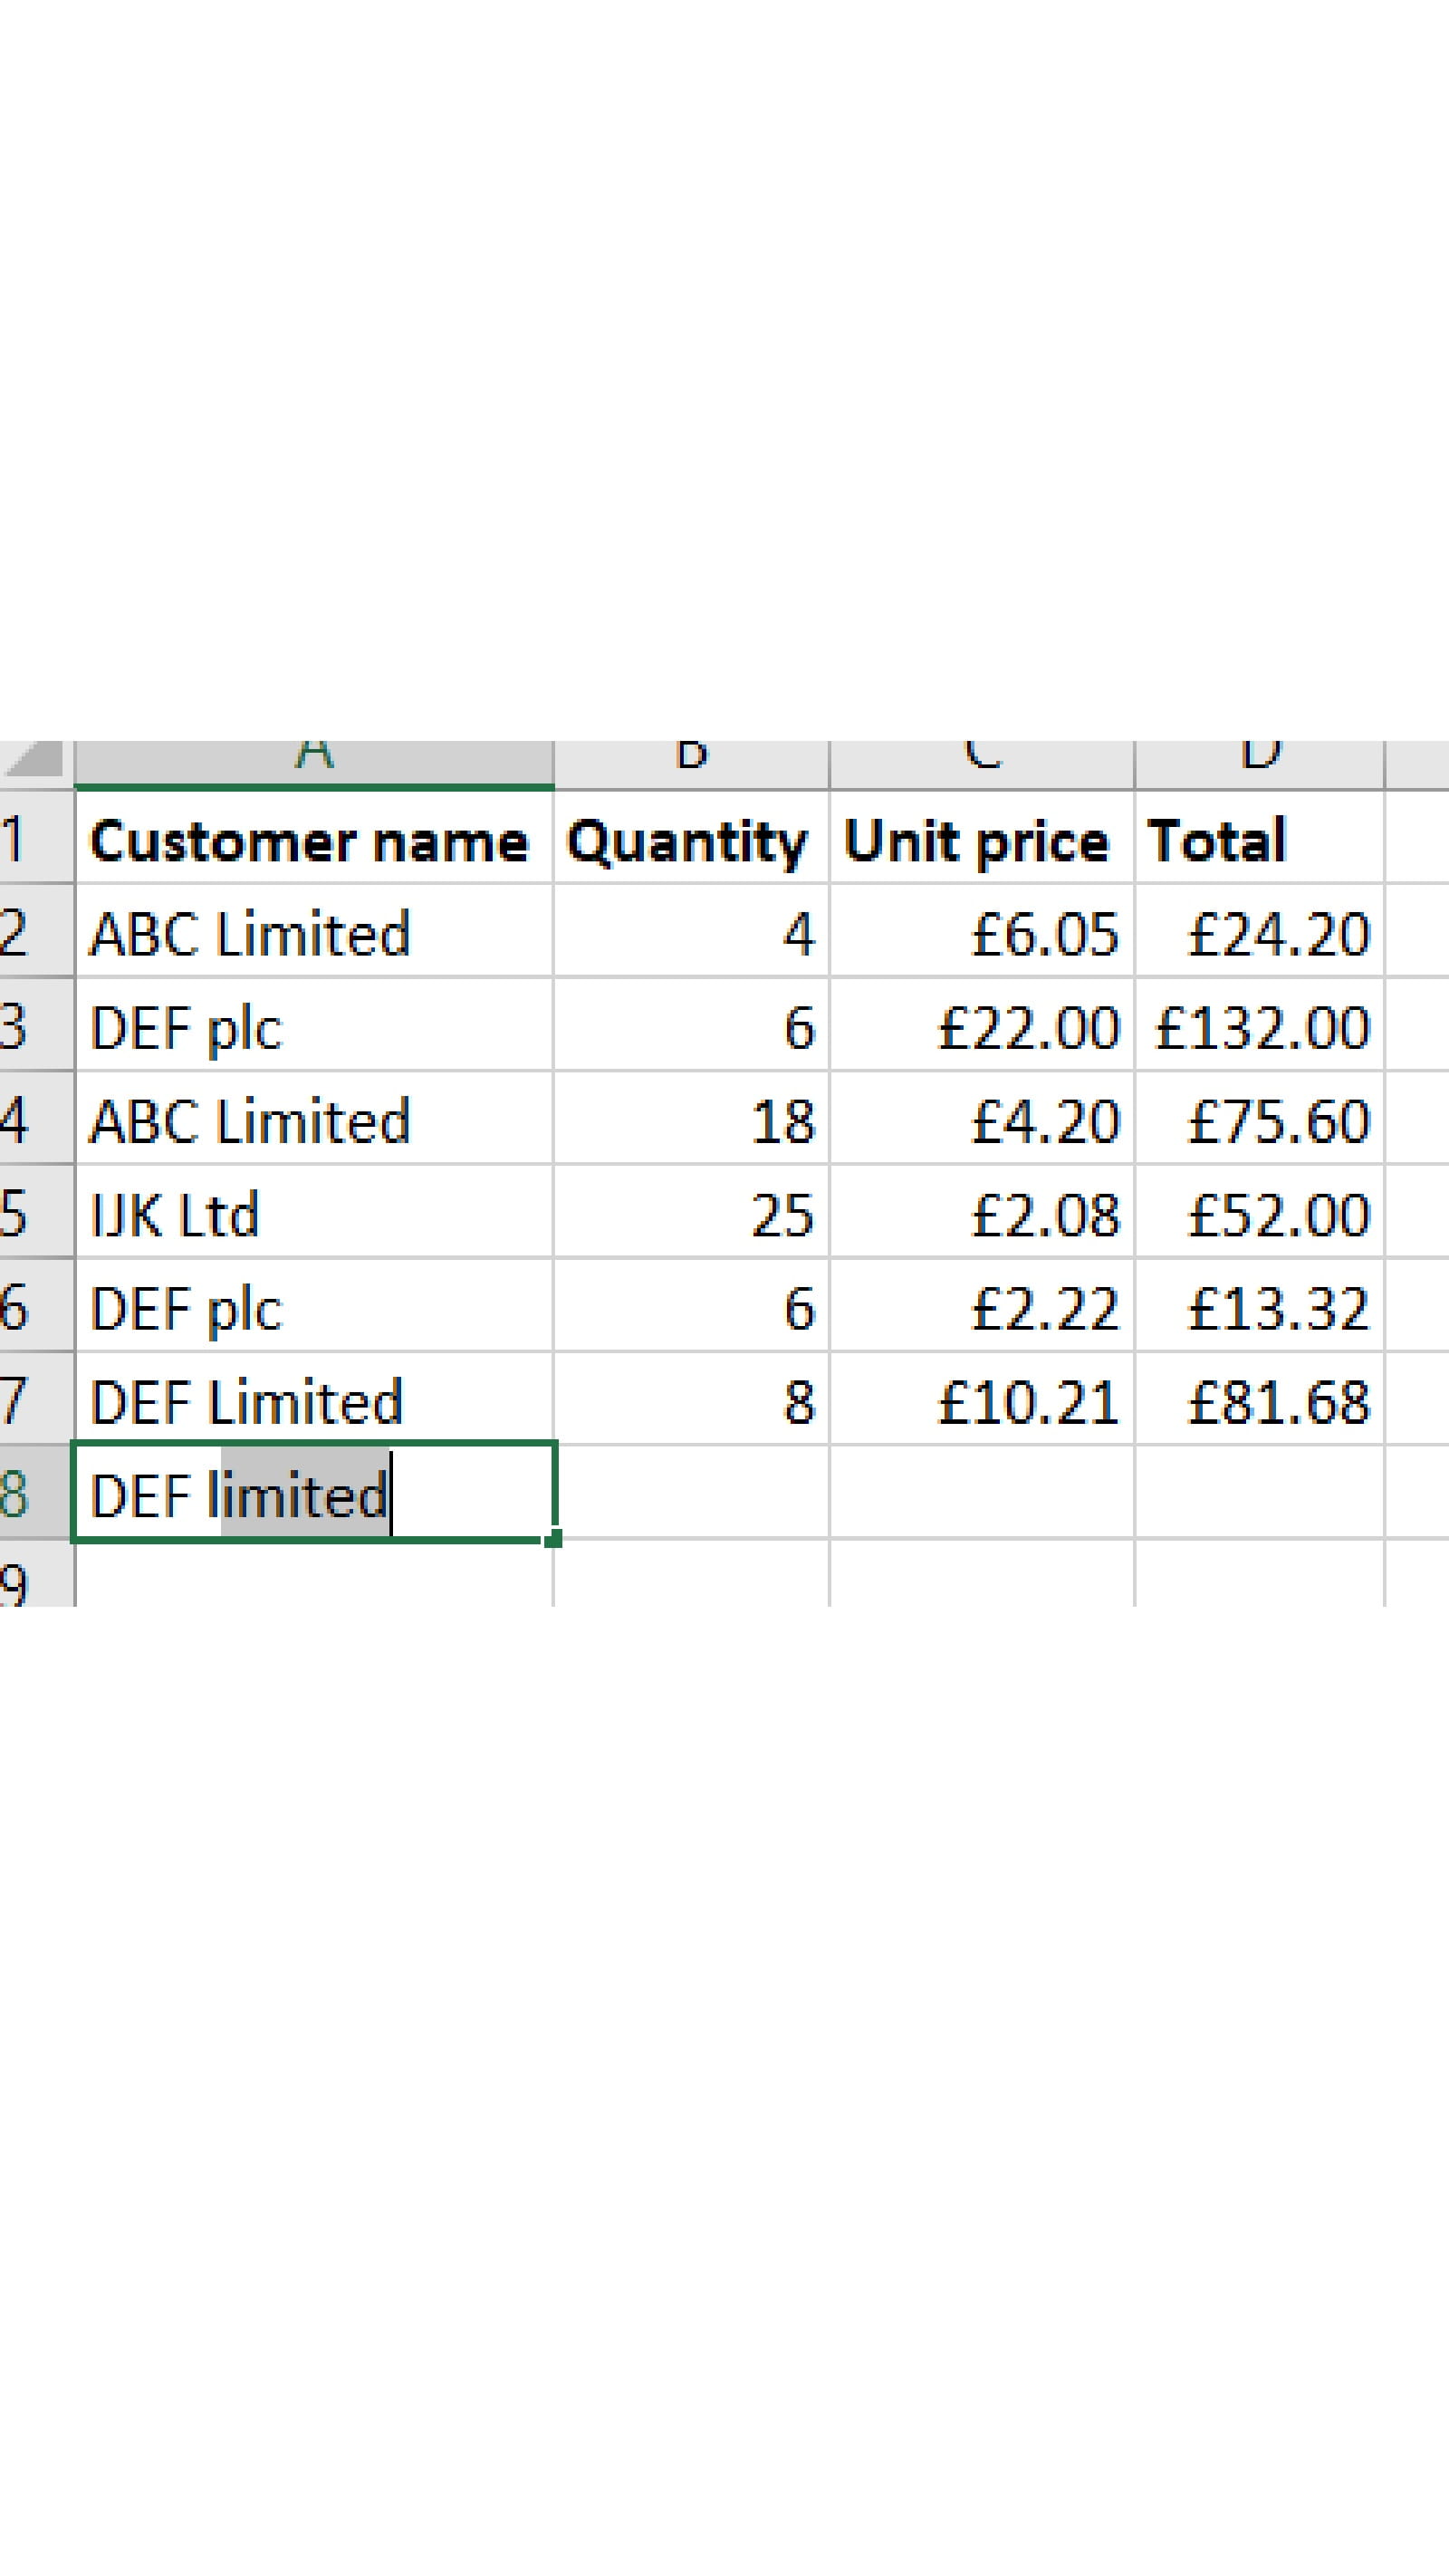Select column B header
The height and width of the screenshot is (2576, 1449).
(x=691, y=762)
